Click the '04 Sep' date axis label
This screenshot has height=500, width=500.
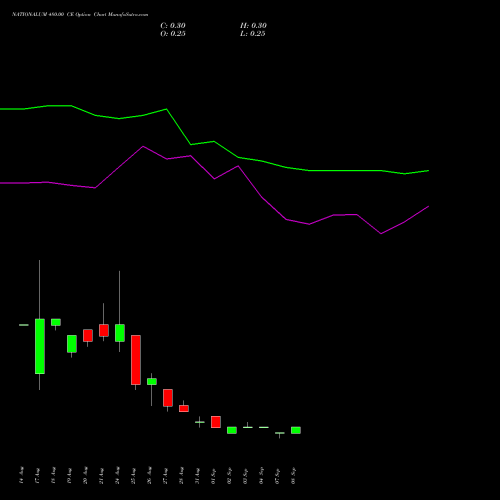pos(262,475)
